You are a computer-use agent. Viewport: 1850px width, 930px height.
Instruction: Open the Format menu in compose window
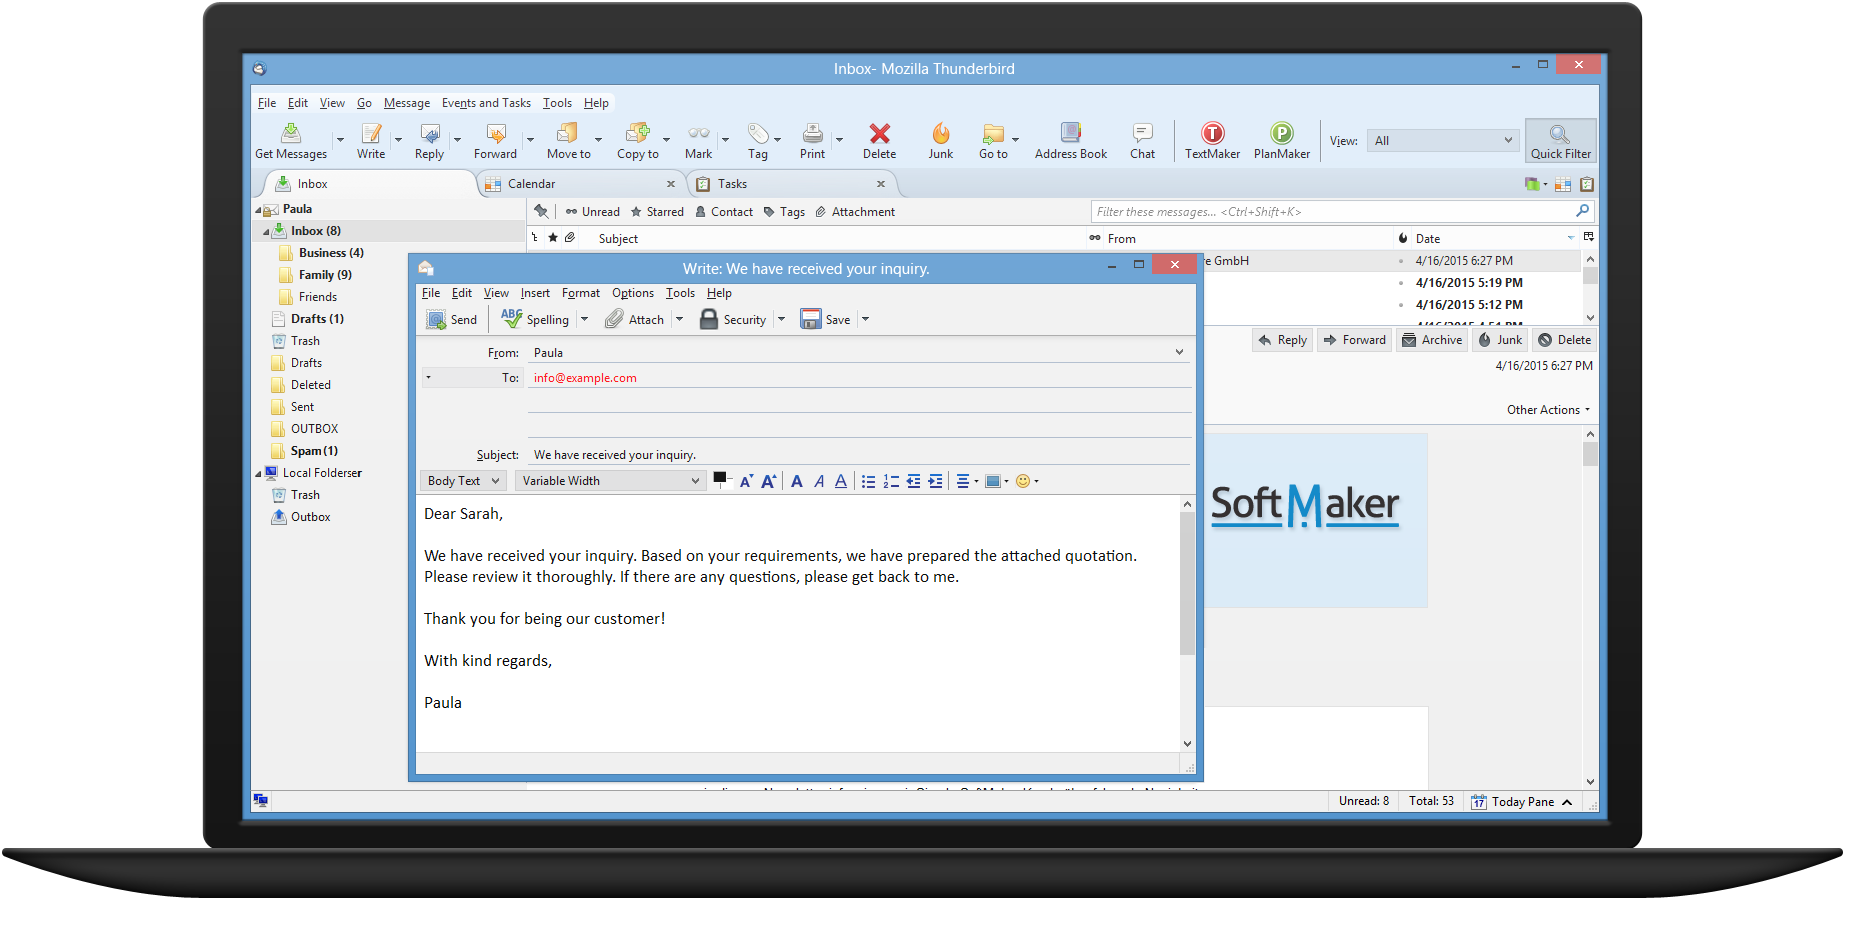581,293
